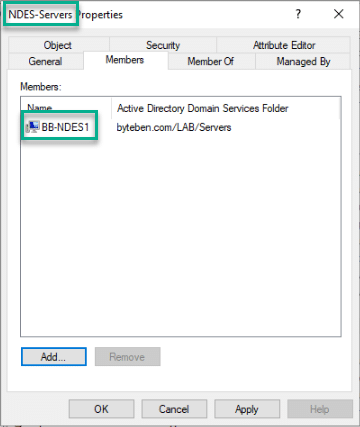Click the Help button
The width and height of the screenshot is (360, 427).
(320, 409)
